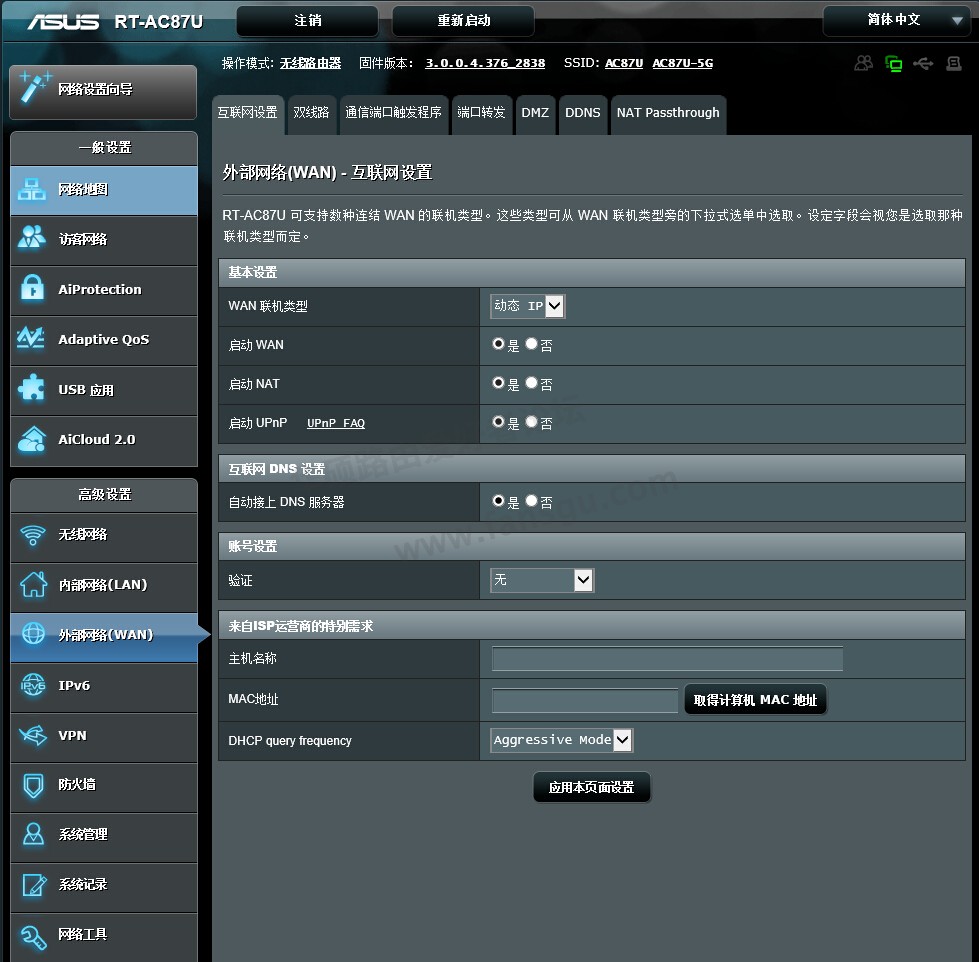The image size is (979, 962).
Task: Open AiCloud 2.0 cloud icon
Action: pyautogui.click(x=32, y=439)
